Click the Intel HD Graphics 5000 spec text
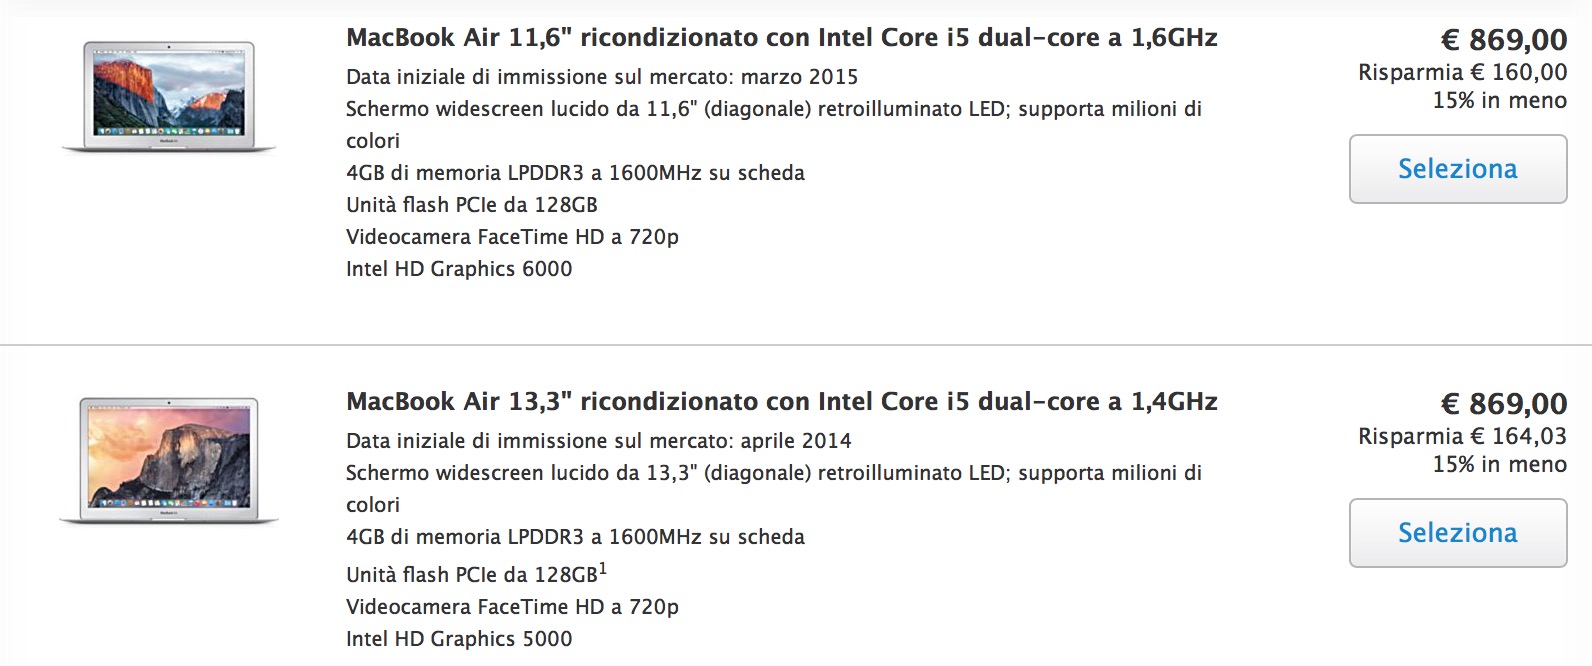Image resolution: width=1592 pixels, height=666 pixels. (458, 638)
